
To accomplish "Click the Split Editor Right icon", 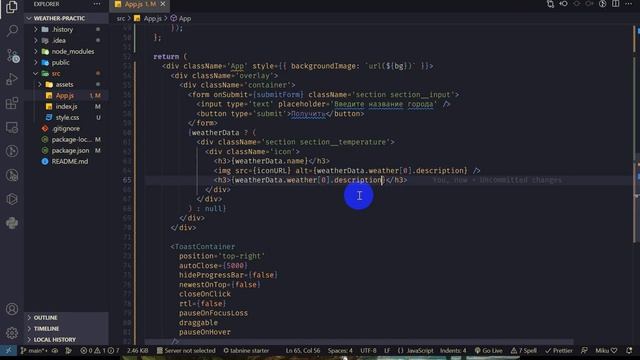I will [616, 4].
